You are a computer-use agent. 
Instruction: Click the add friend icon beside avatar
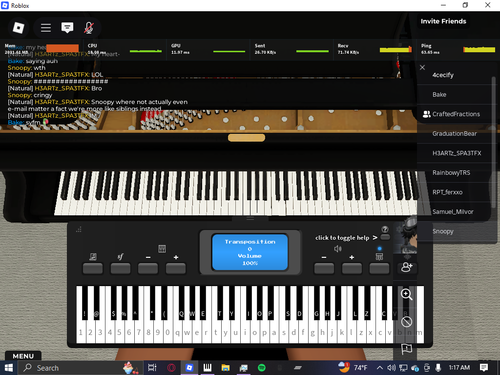(x=407, y=267)
